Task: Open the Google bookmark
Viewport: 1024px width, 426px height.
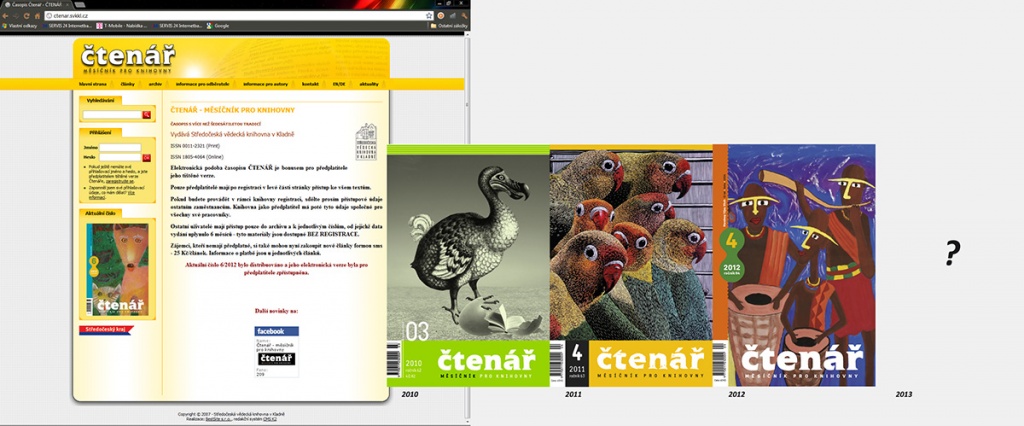Action: [218, 25]
